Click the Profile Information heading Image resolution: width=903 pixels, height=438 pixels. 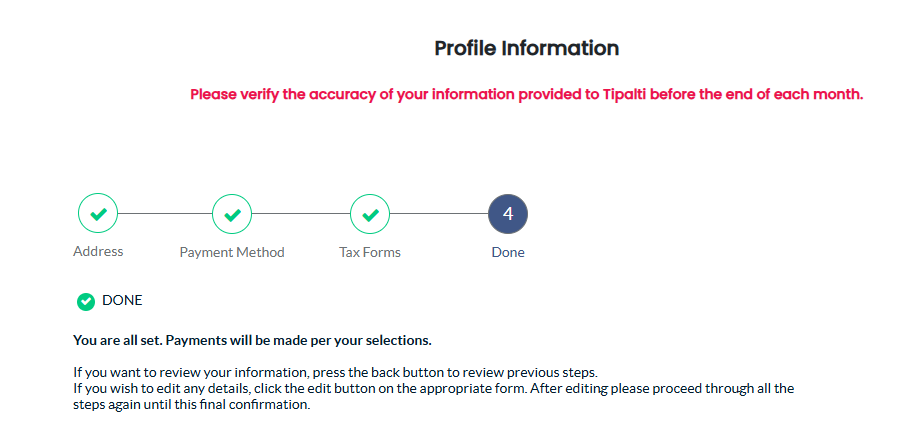tap(526, 48)
